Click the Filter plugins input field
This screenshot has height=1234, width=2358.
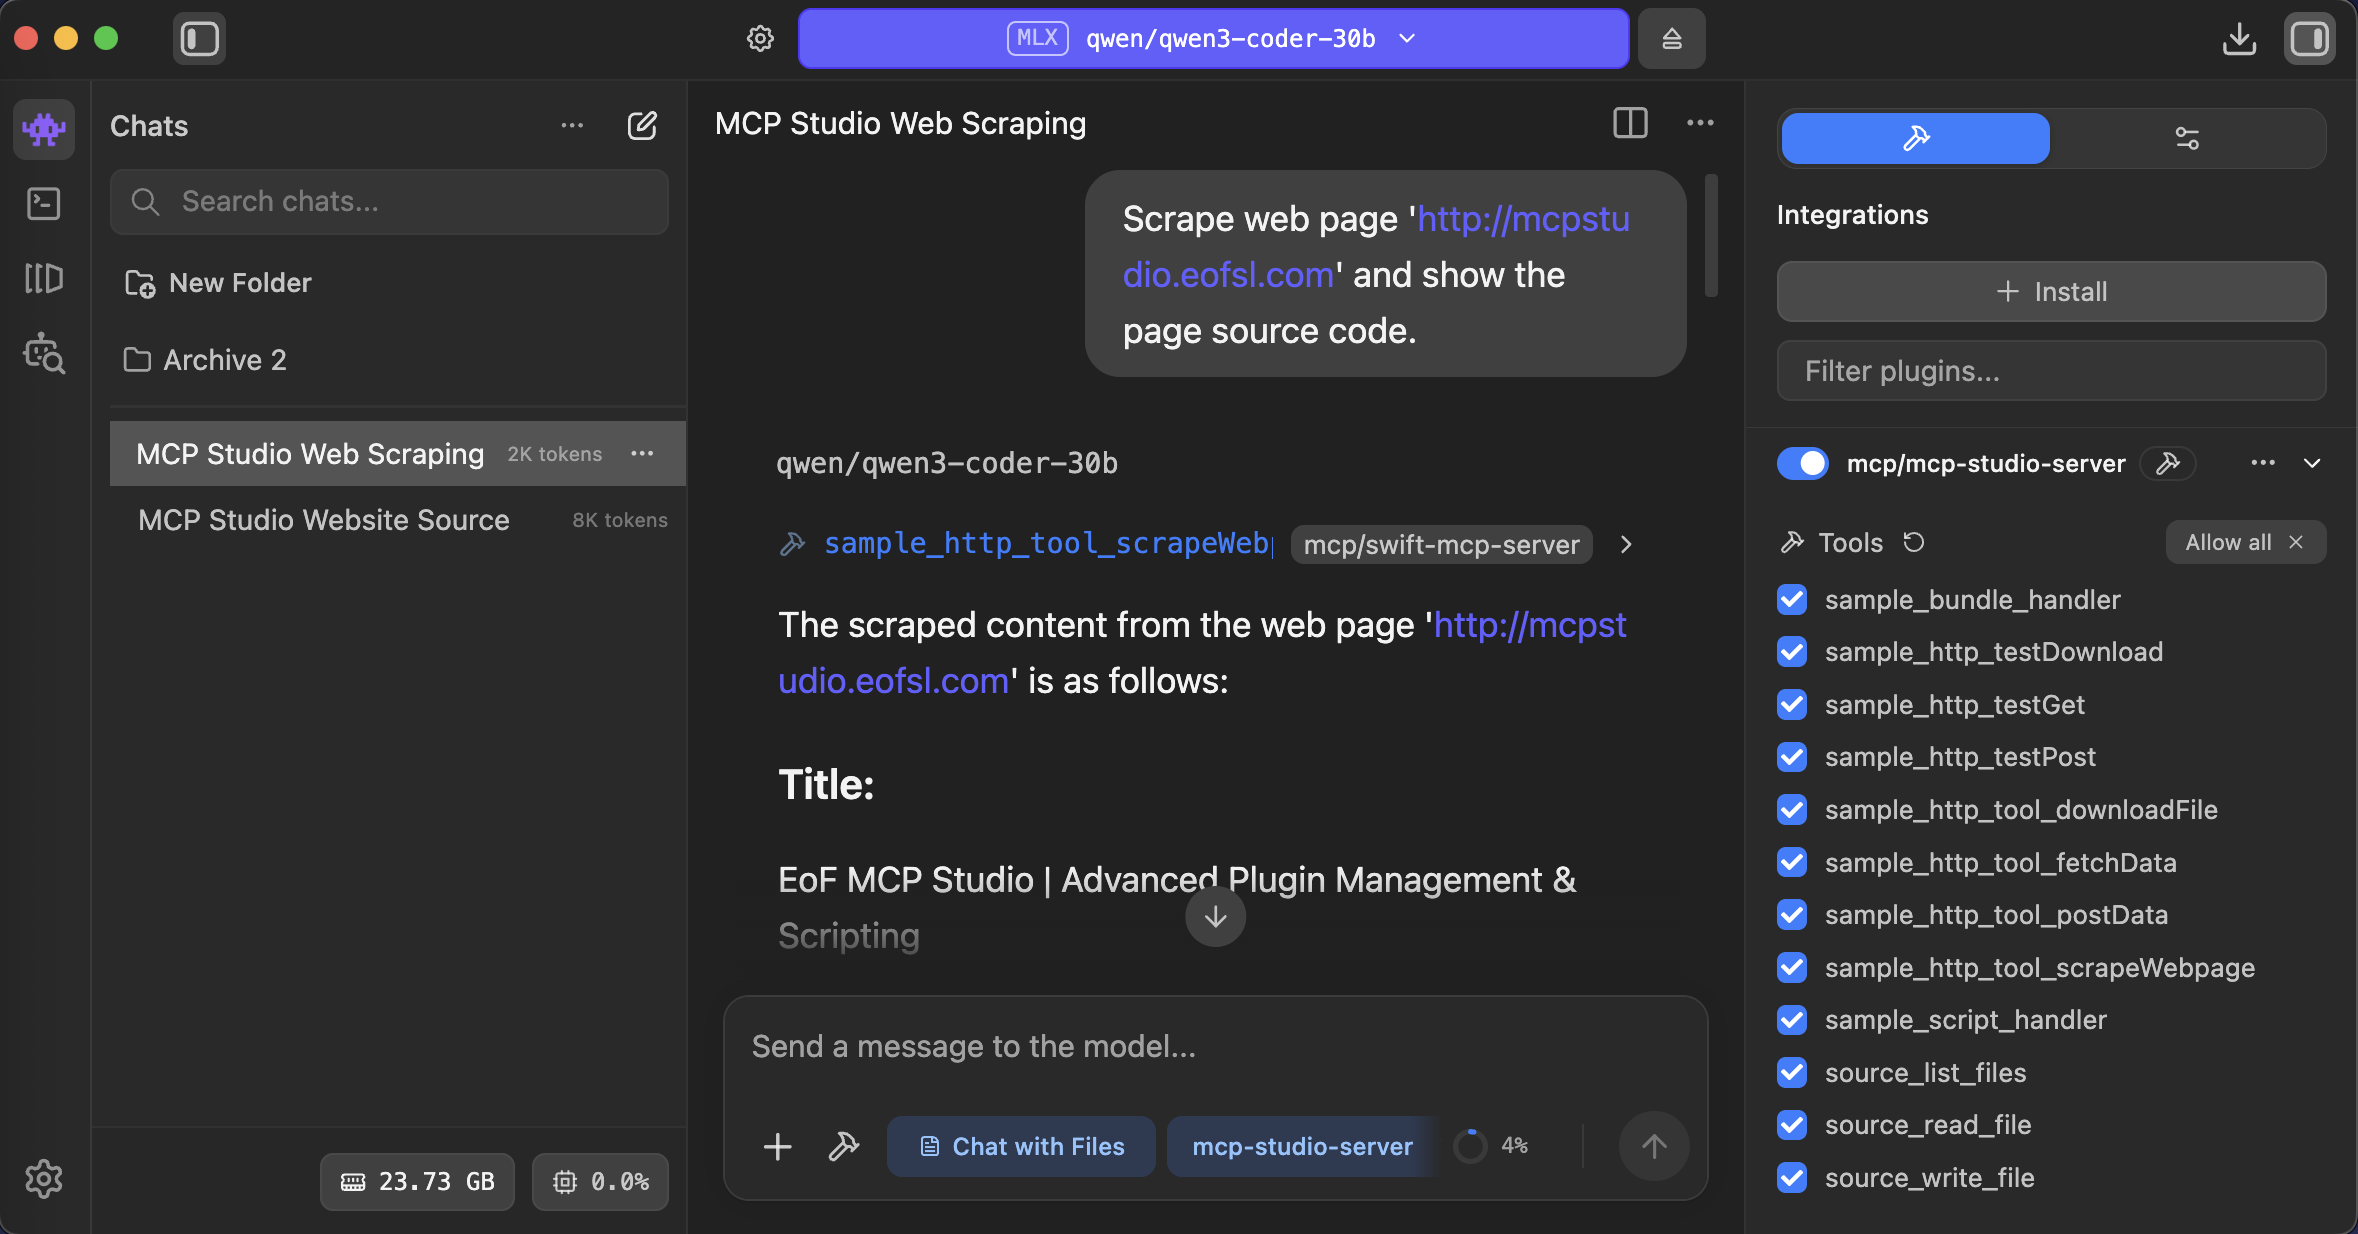[x=2051, y=371]
